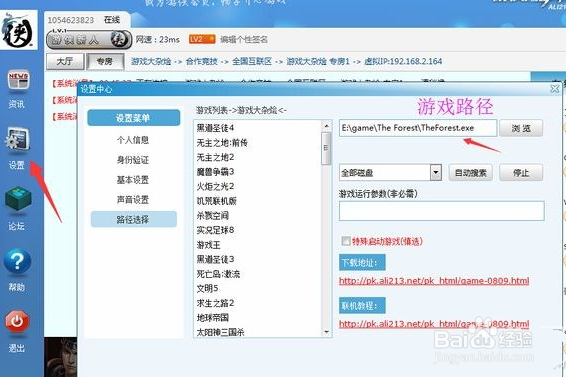This screenshot has height=377, width=566.
Task: Click the 游戏运行参数 input box
Action: coord(441,211)
